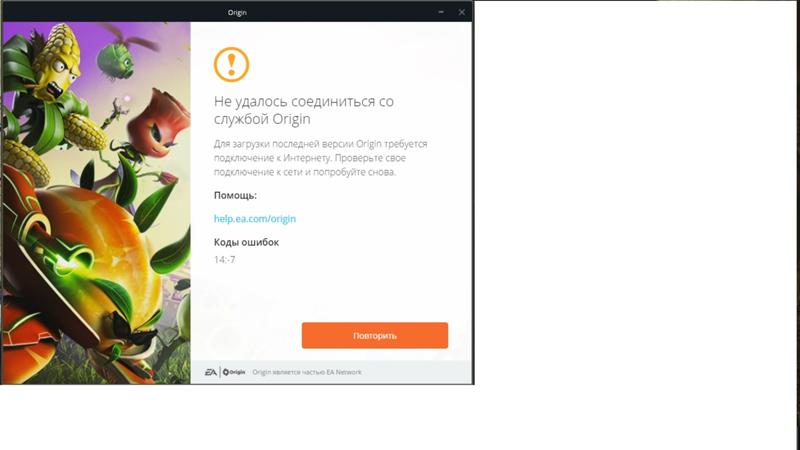
Task: Click the Помощь: label
Action: point(235,195)
